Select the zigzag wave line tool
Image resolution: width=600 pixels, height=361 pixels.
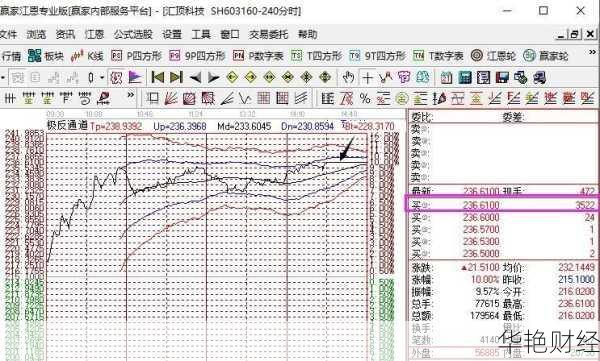tap(245, 99)
